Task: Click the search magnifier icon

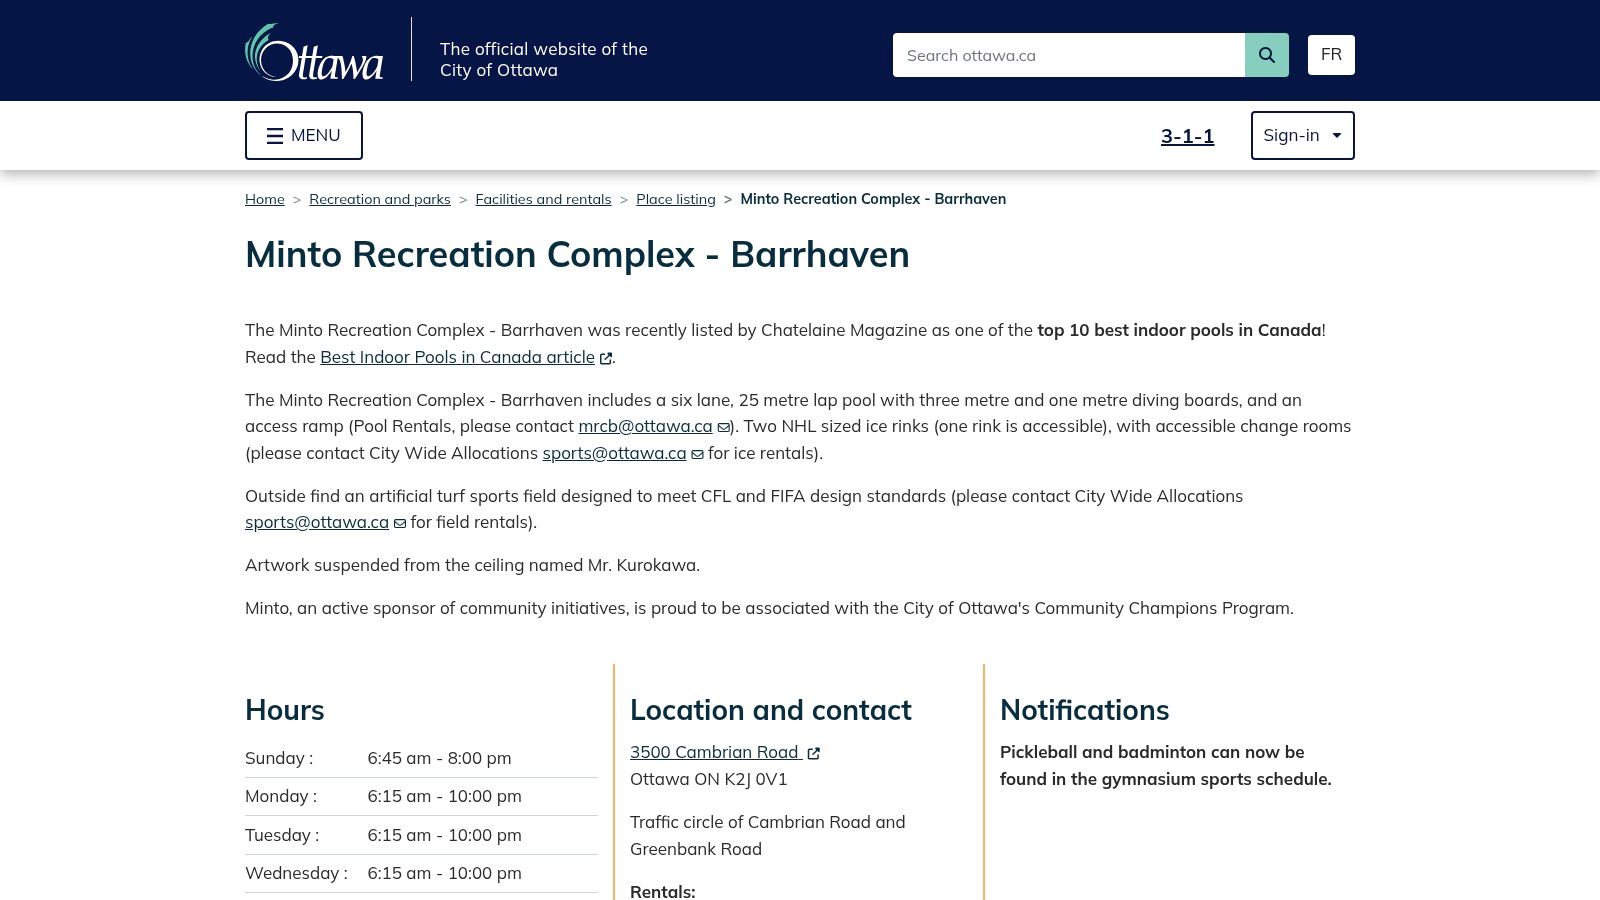Action: point(1266,55)
